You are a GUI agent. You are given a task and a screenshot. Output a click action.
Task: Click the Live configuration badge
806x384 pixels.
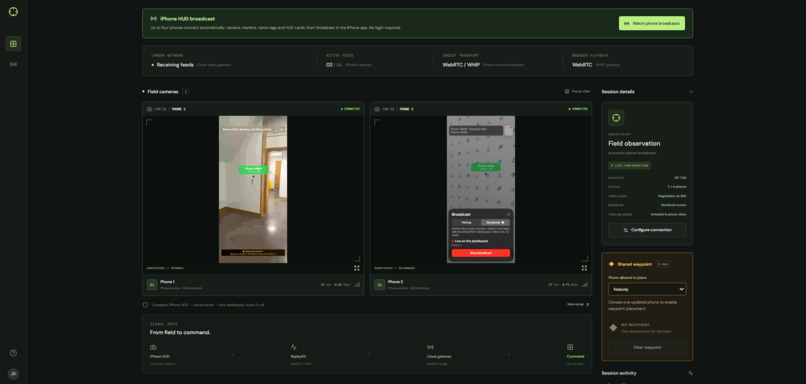click(630, 166)
